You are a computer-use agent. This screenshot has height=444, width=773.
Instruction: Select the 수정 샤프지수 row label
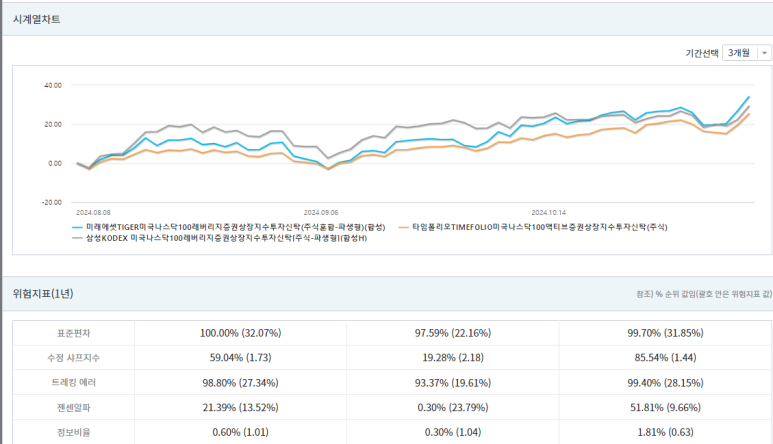(x=73, y=358)
